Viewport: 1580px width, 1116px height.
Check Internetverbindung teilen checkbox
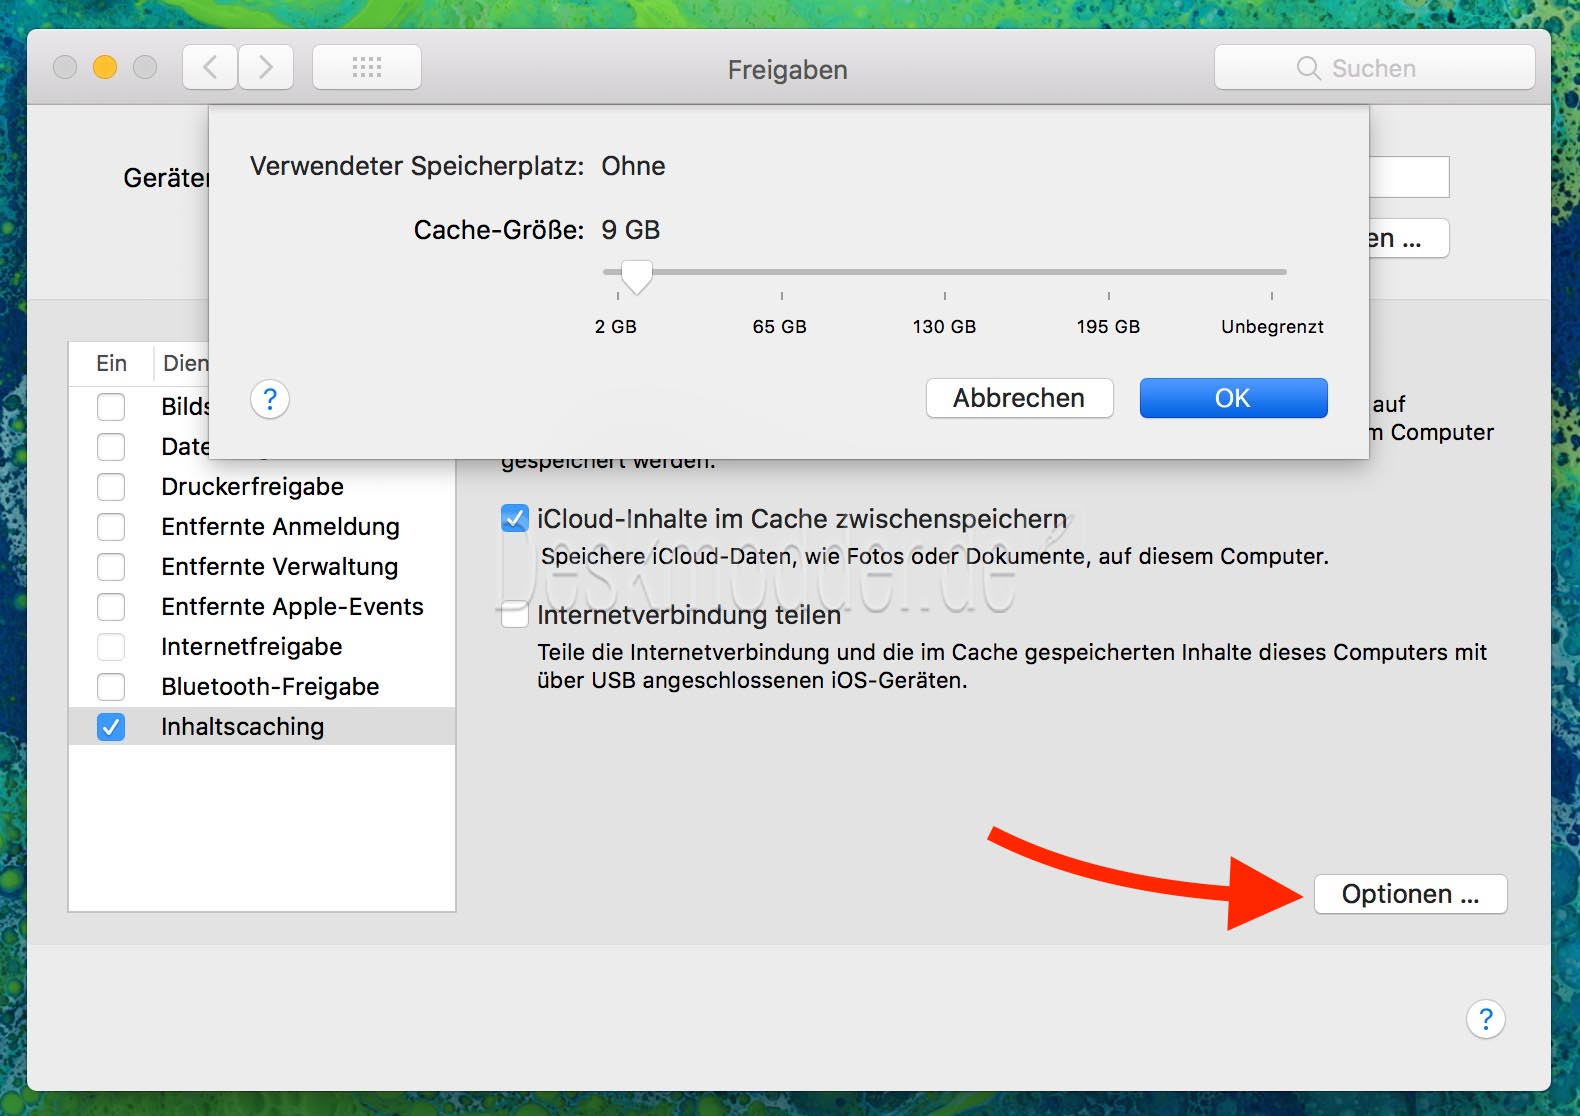tap(514, 614)
